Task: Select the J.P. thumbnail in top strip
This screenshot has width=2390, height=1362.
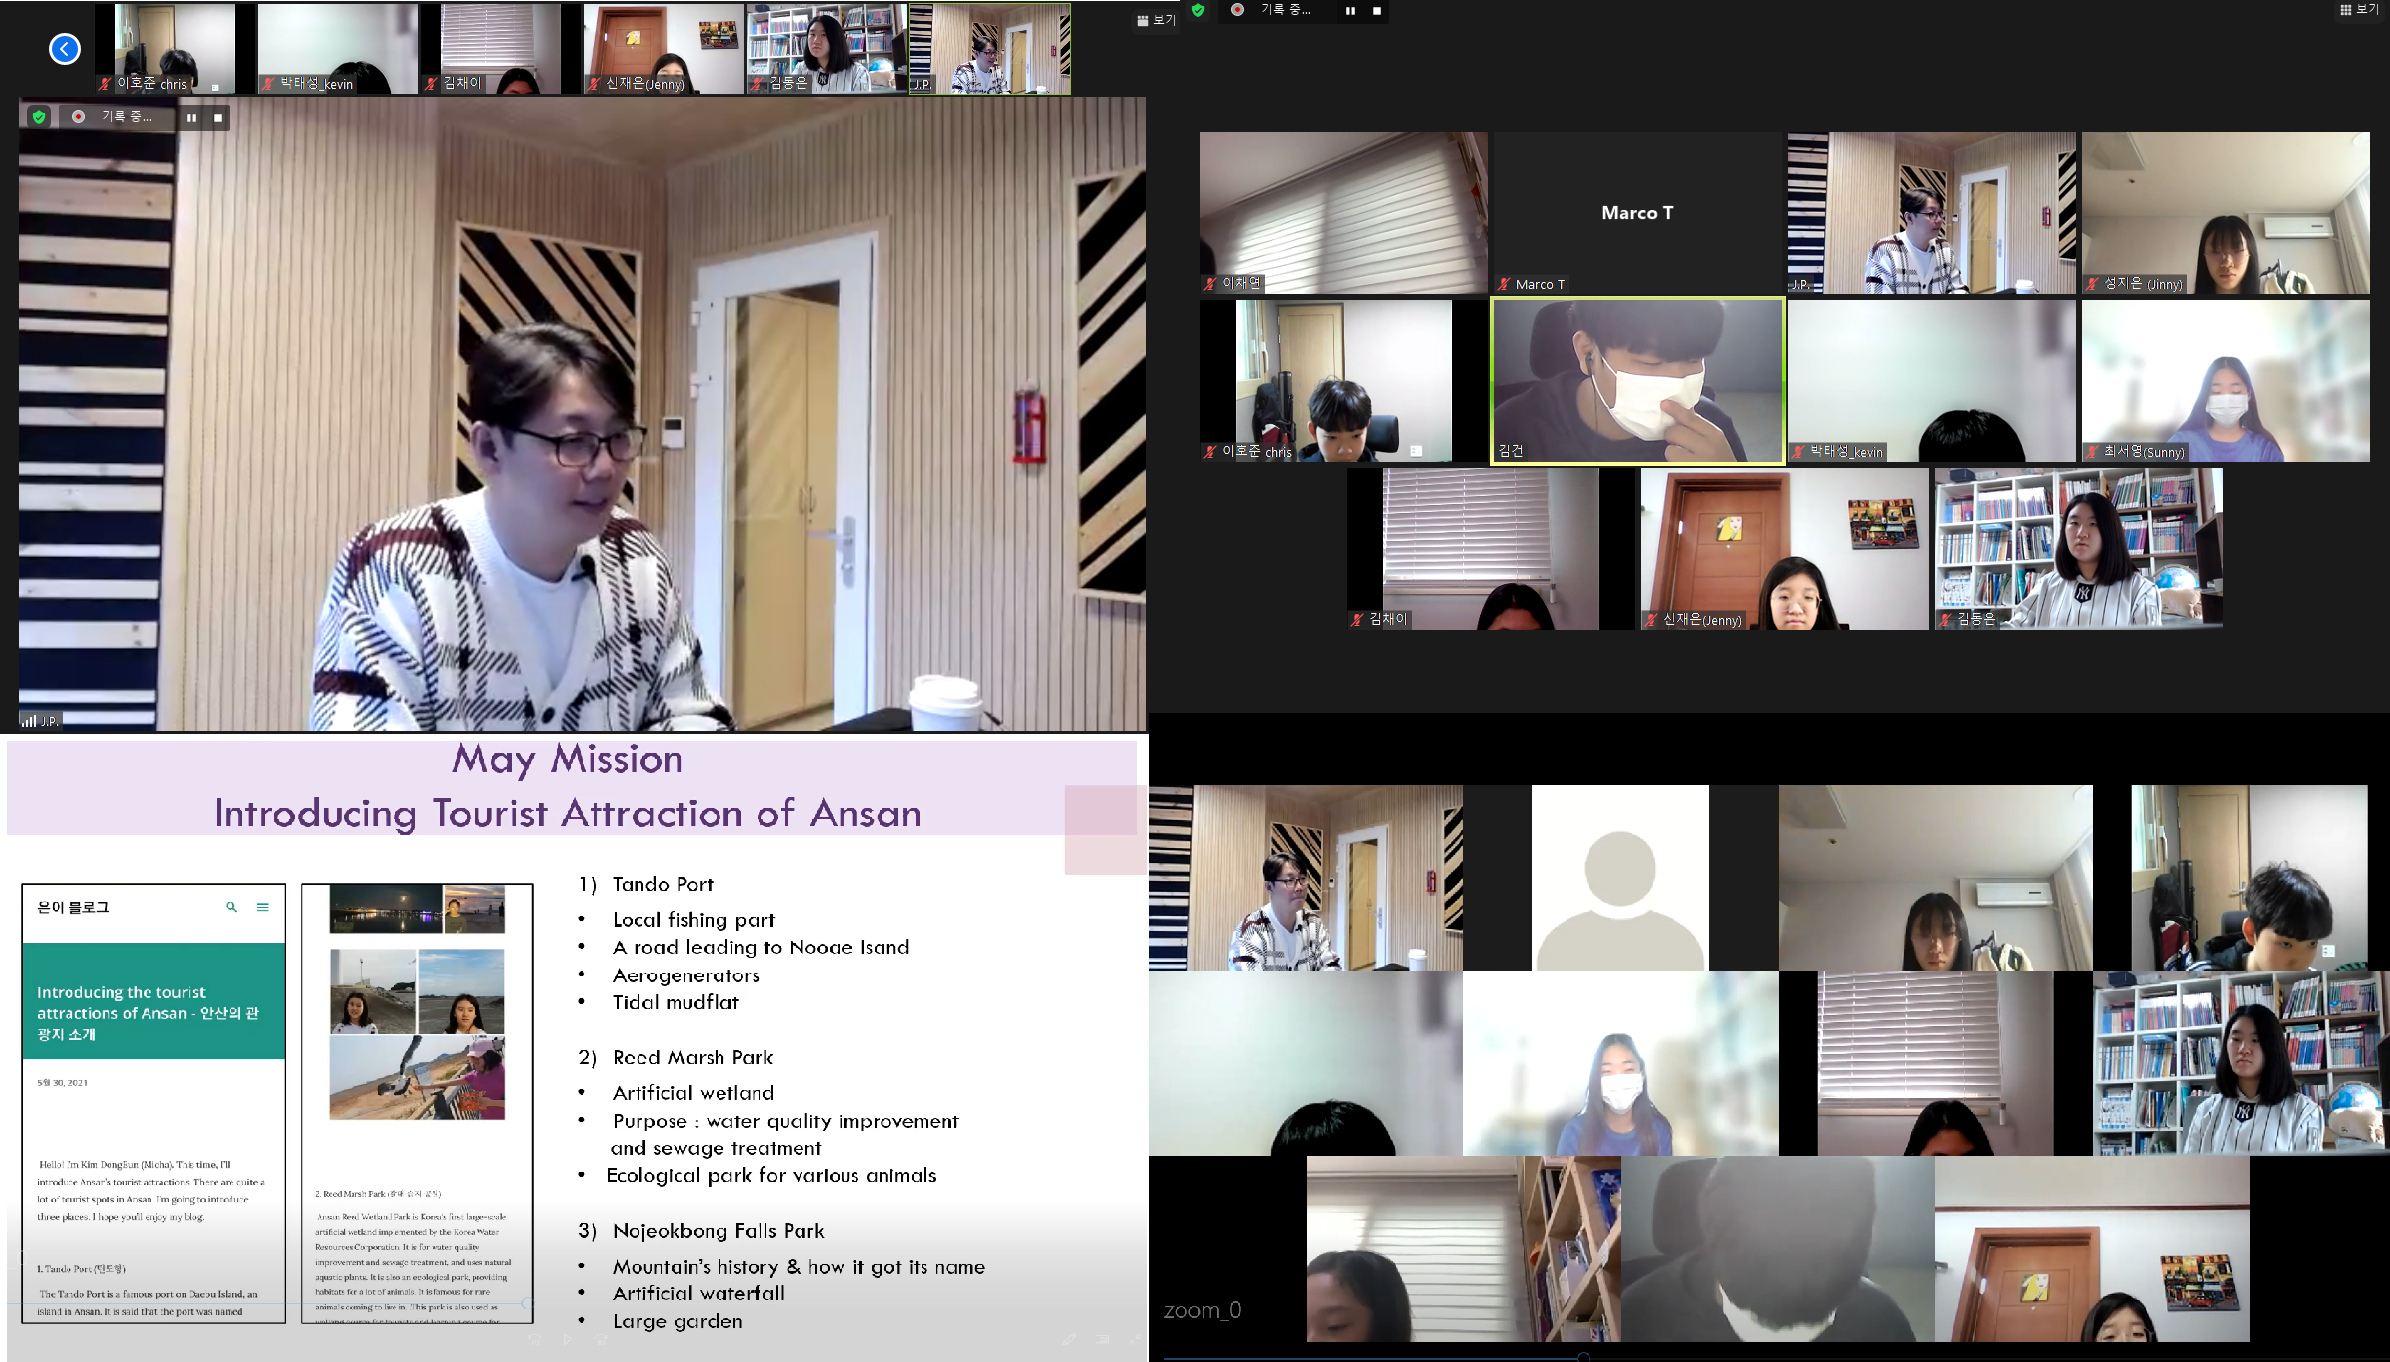Action: (989, 48)
